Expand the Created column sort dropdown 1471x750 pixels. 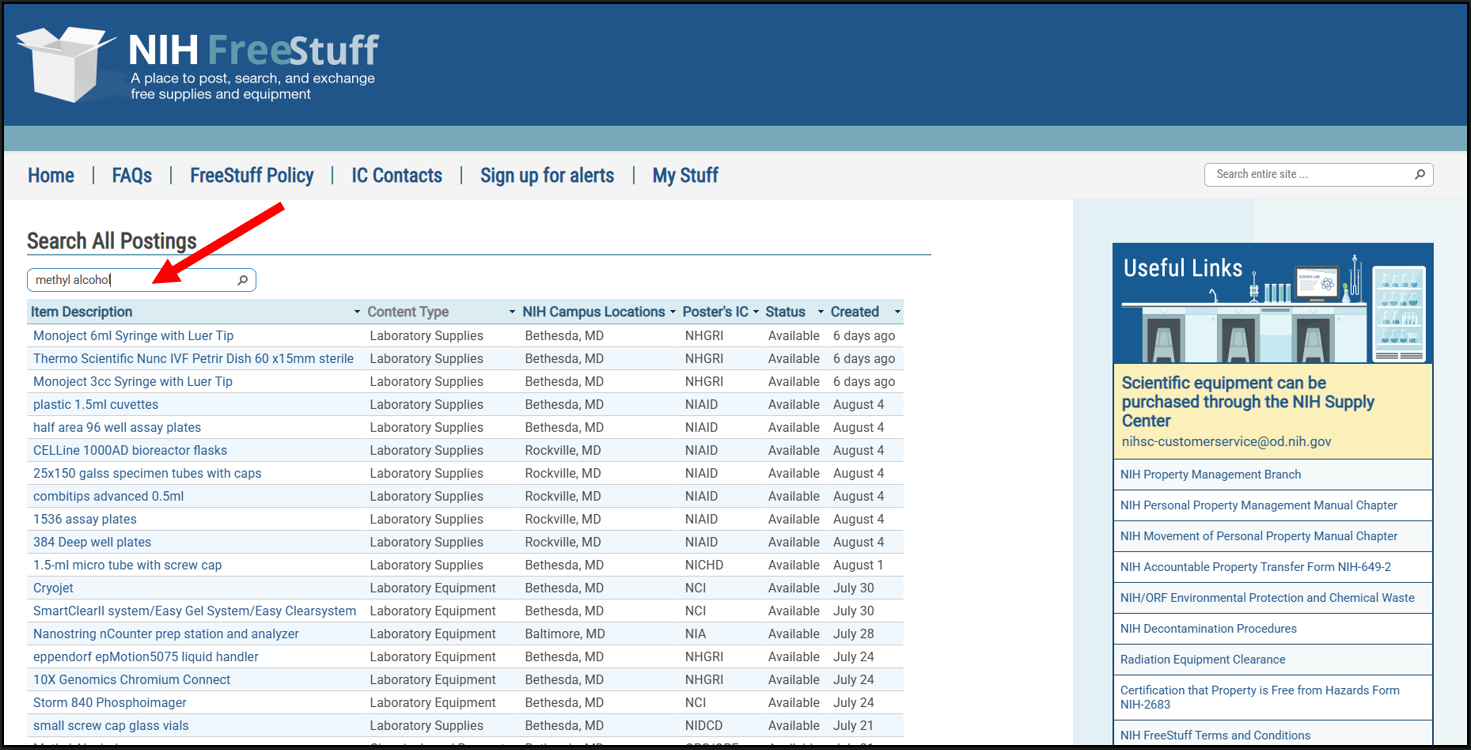click(x=897, y=313)
